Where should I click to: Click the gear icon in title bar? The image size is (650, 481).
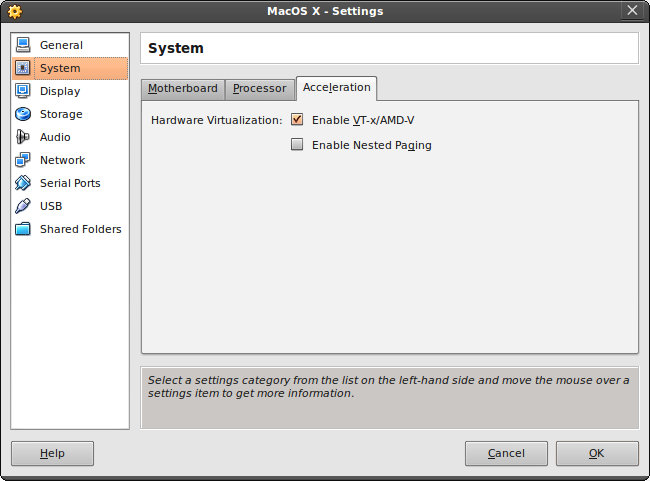click(14, 11)
